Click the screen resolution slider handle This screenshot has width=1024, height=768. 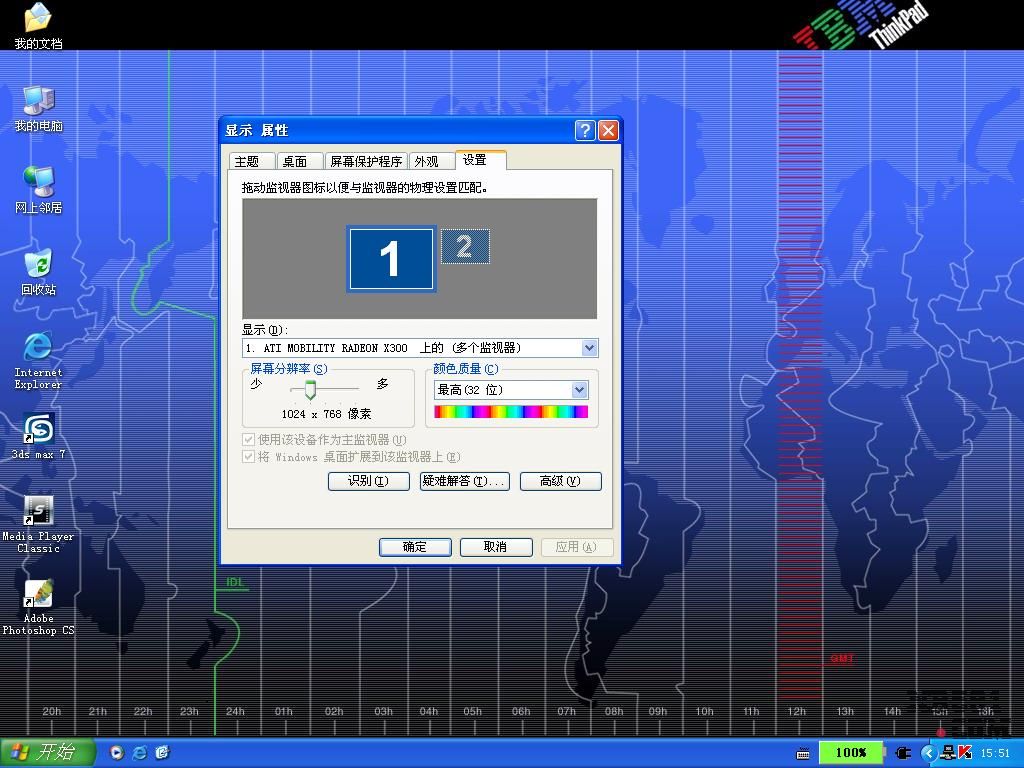[x=310, y=389]
